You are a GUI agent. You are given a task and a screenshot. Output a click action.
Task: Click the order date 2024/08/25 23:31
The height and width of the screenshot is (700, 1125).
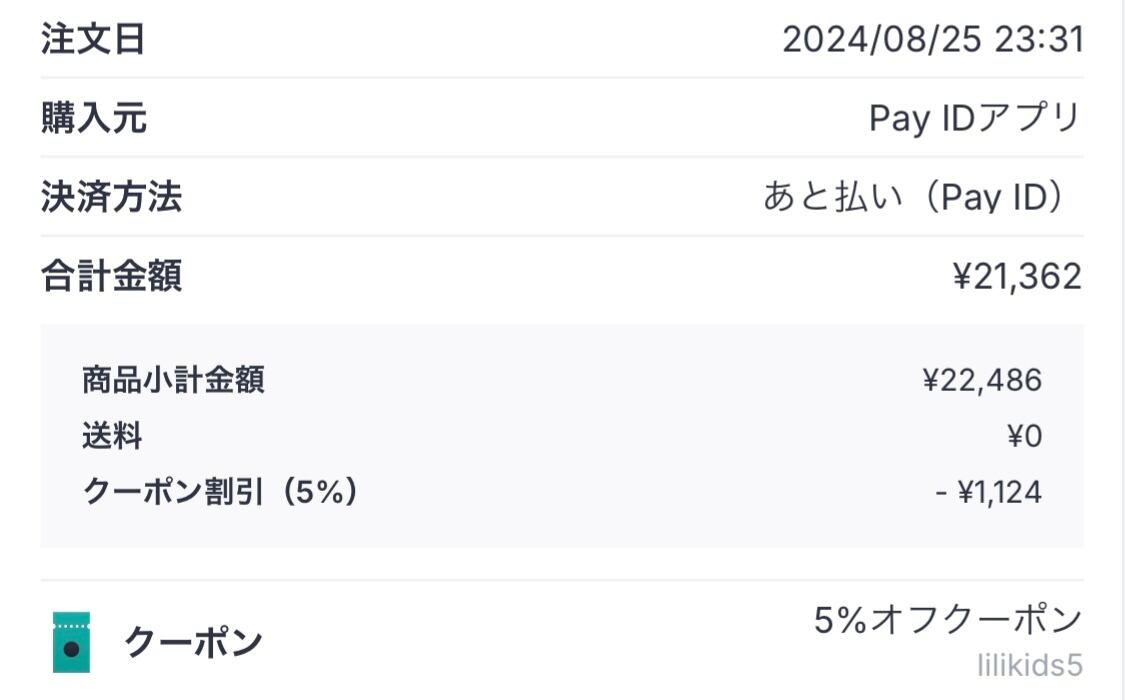point(932,40)
